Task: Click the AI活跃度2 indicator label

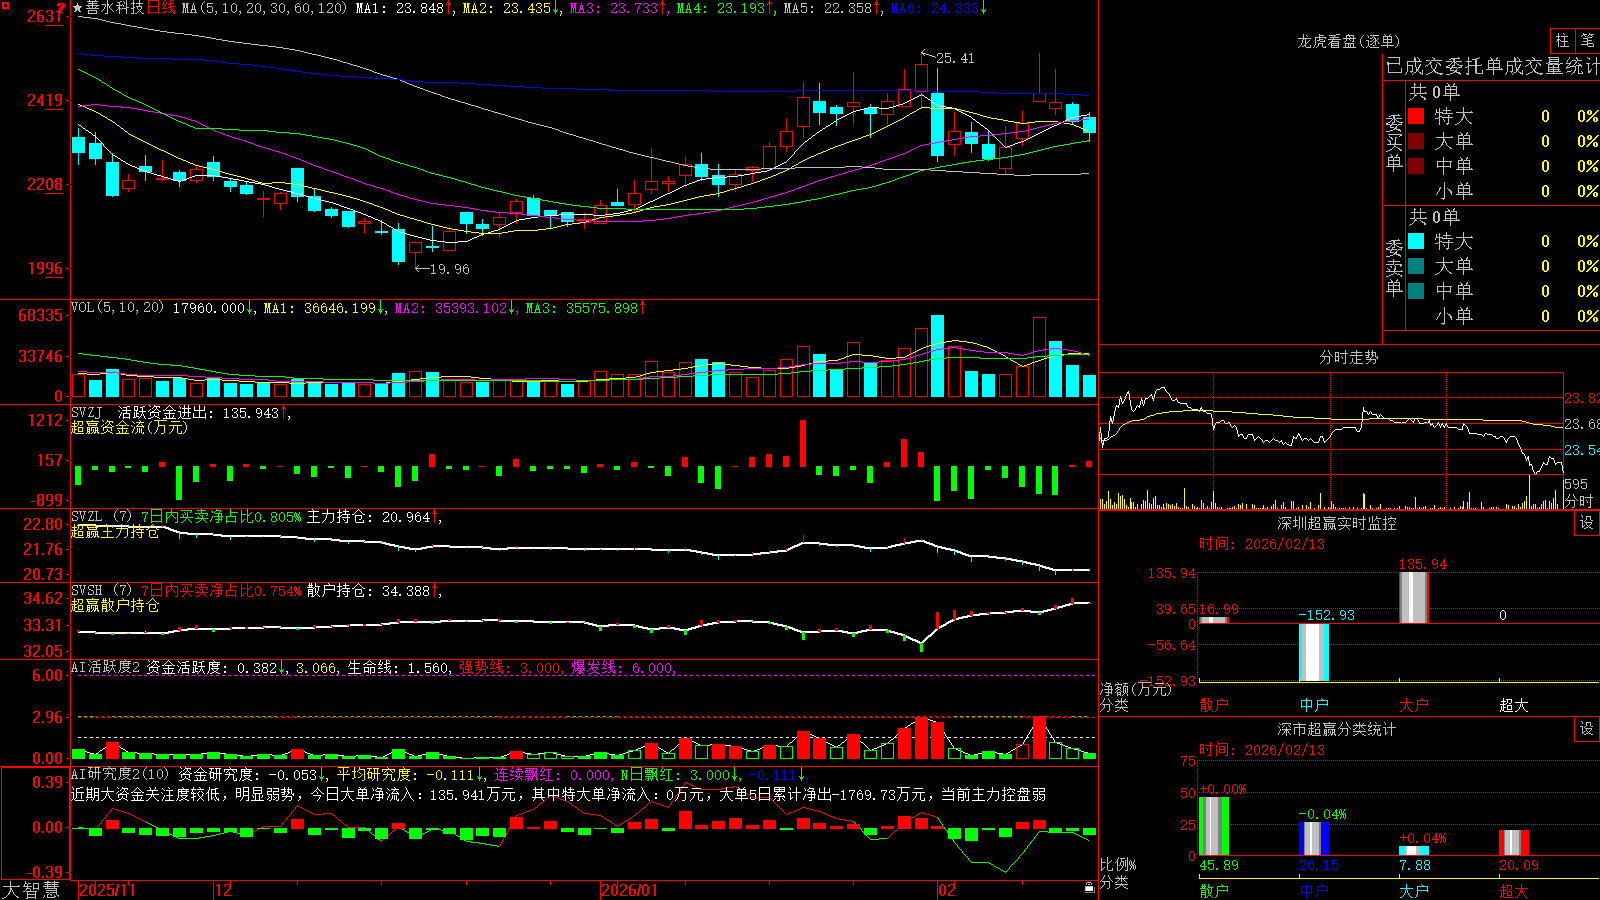Action: (x=106, y=668)
